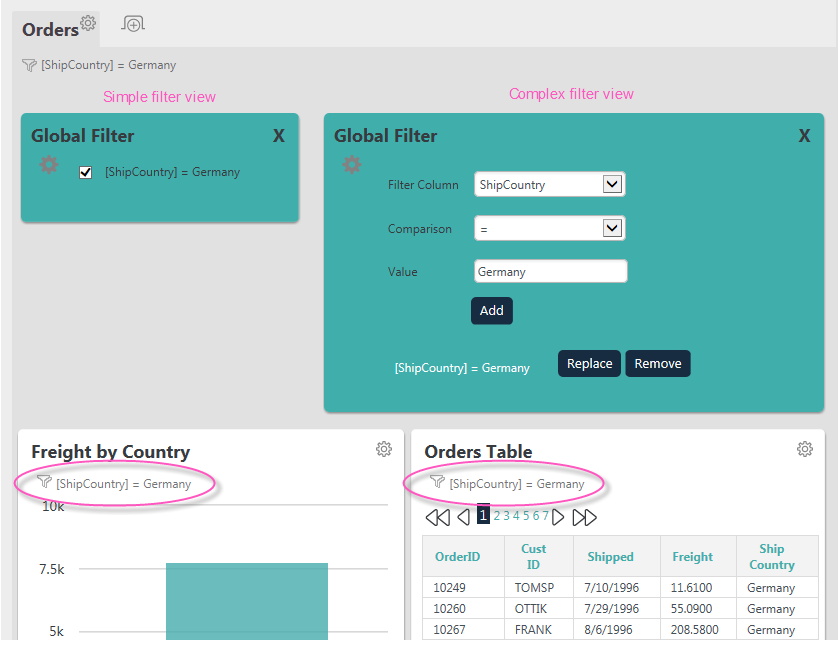The width and height of the screenshot is (838, 661).
Task: Select page 1 in table pager
Action: (x=483, y=515)
